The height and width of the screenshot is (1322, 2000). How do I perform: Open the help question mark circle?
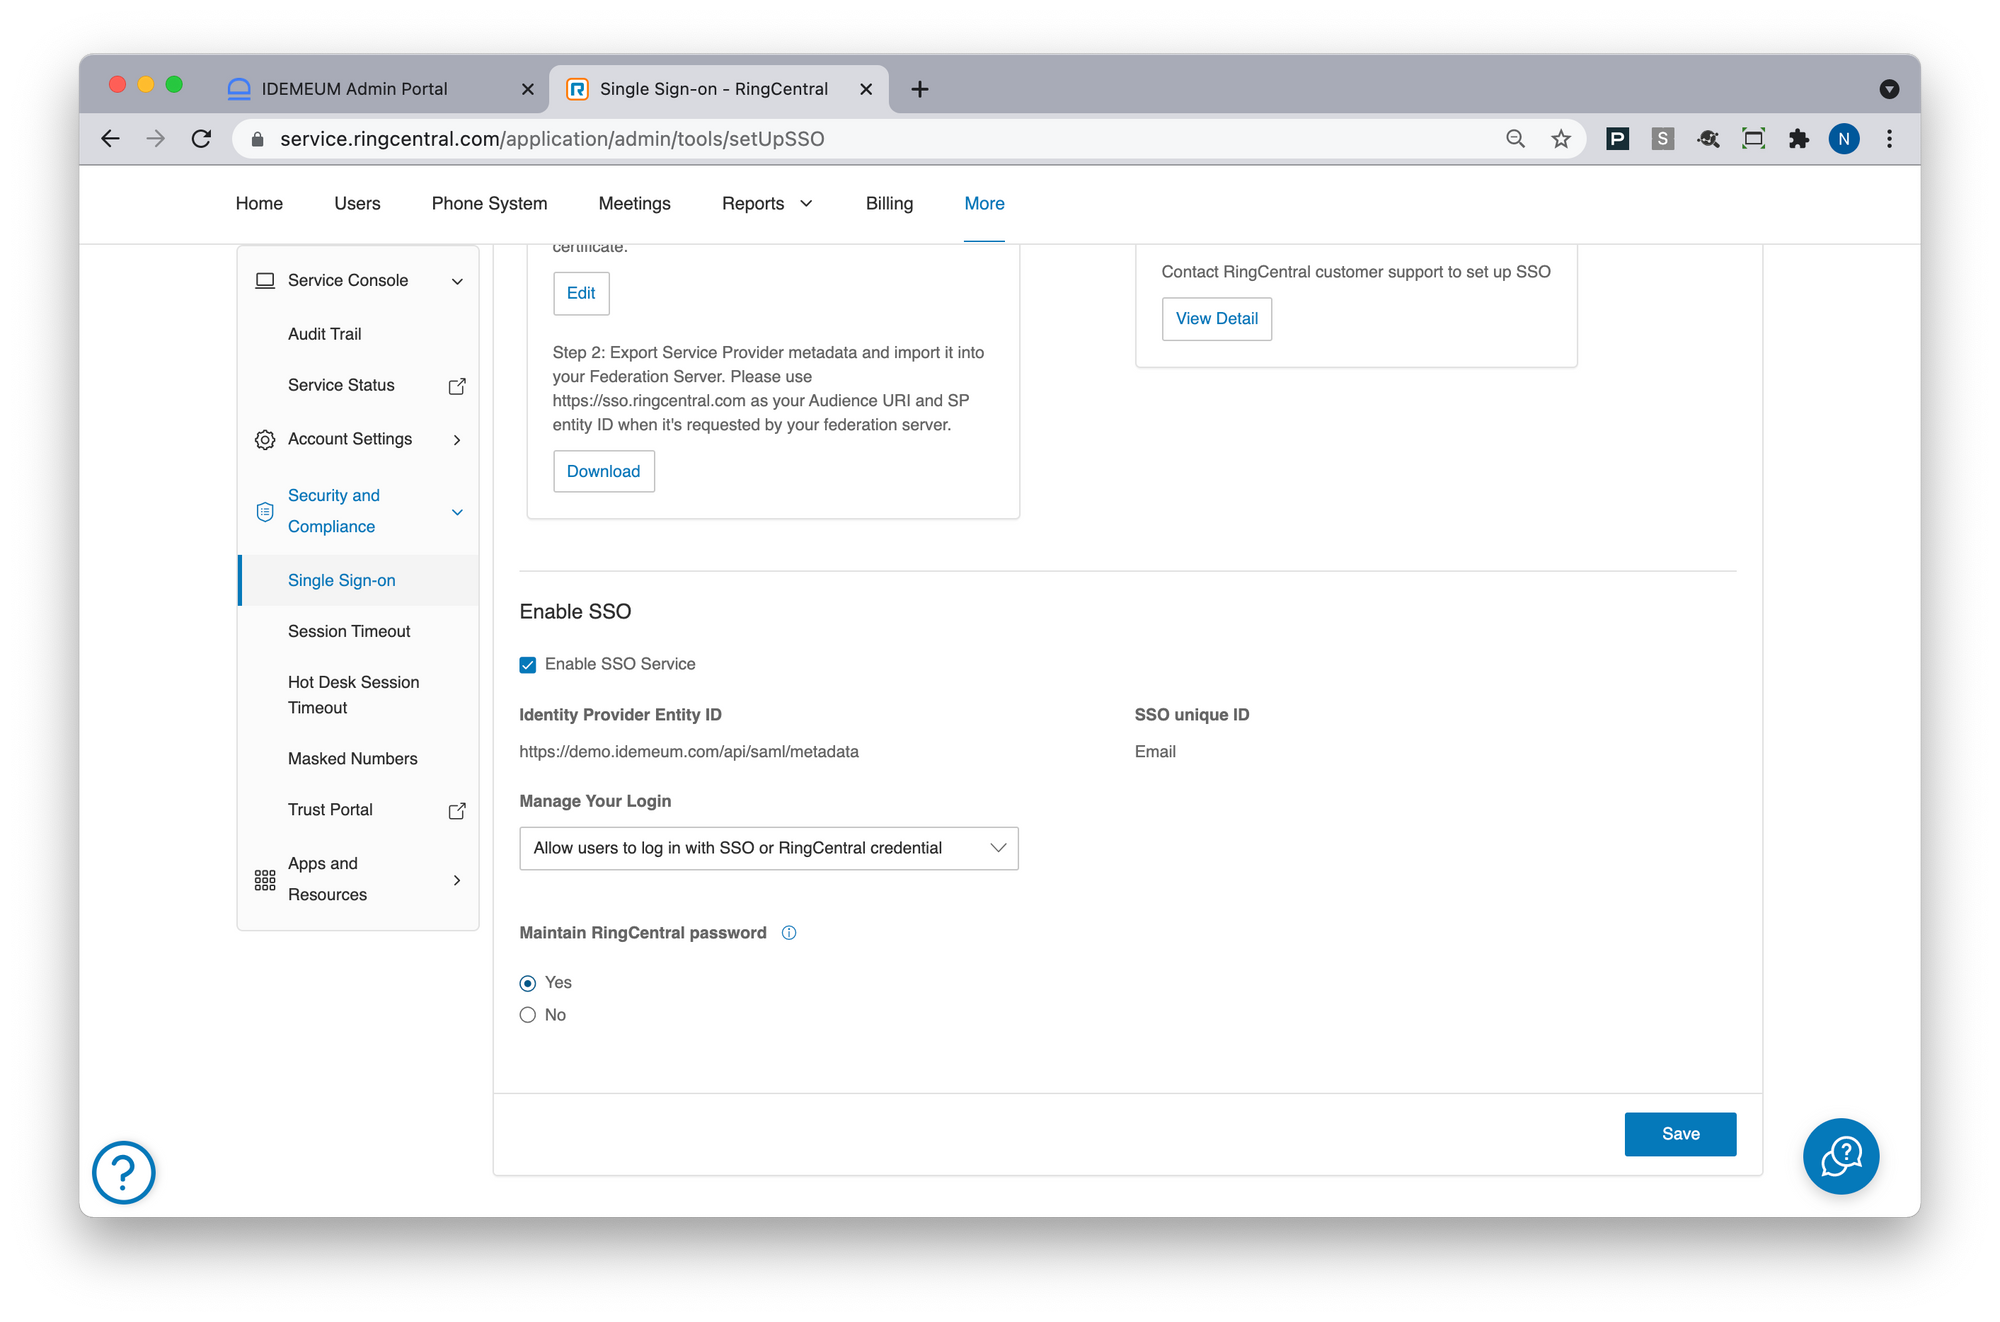click(x=124, y=1172)
